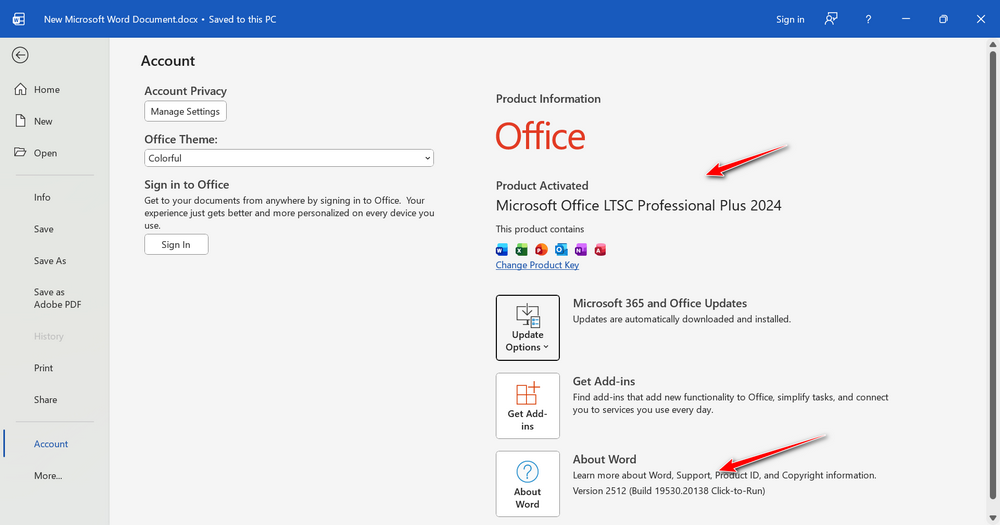
Task: Click Microsoft Office LTSC Professional Plus 2024 text
Action: [x=638, y=205]
